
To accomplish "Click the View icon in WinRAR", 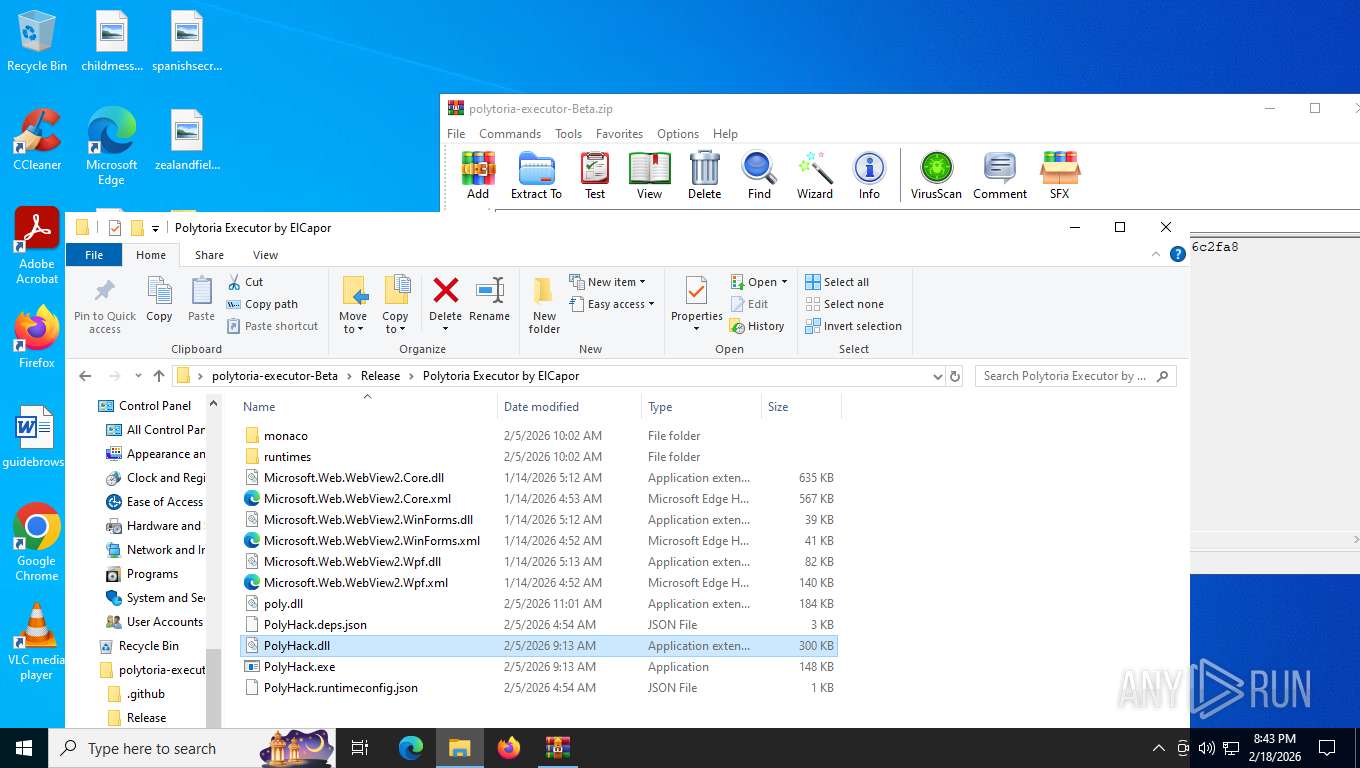I will coord(650,175).
